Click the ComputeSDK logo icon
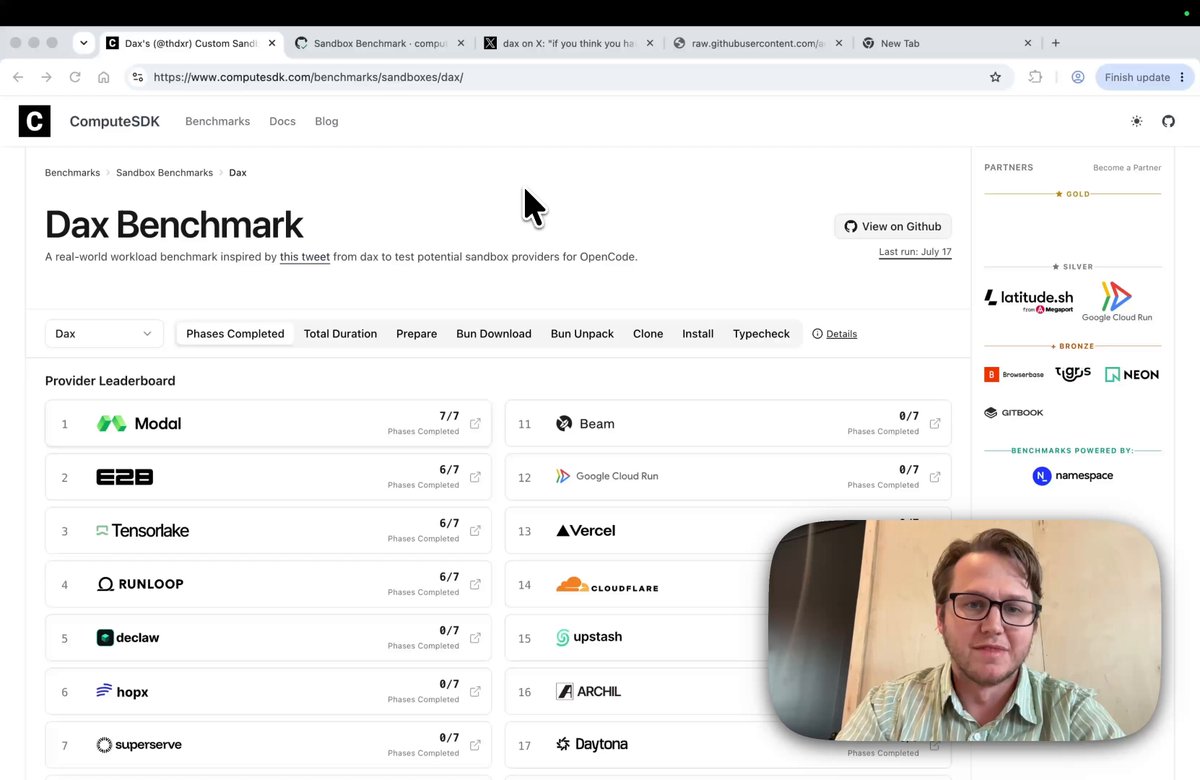Viewport: 1200px width, 780px height. [34, 121]
